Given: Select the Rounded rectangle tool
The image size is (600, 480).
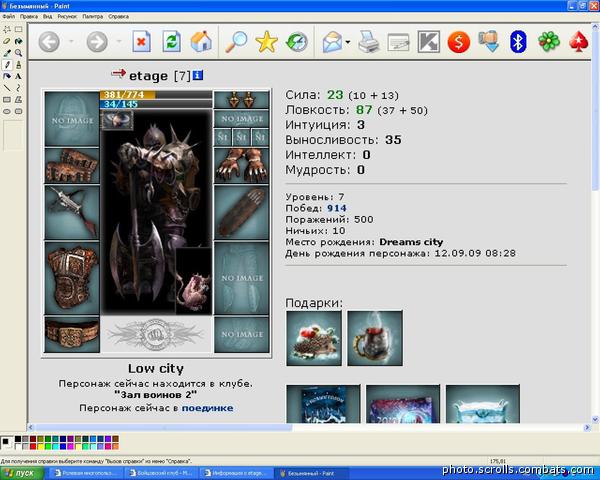Looking at the screenshot, I should [18, 111].
